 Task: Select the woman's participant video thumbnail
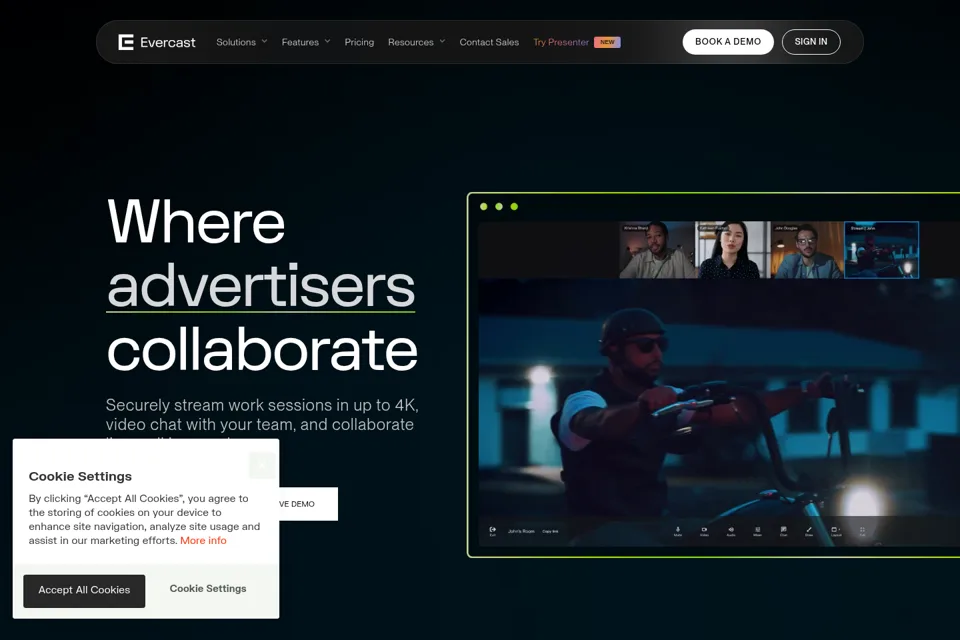[733, 250]
